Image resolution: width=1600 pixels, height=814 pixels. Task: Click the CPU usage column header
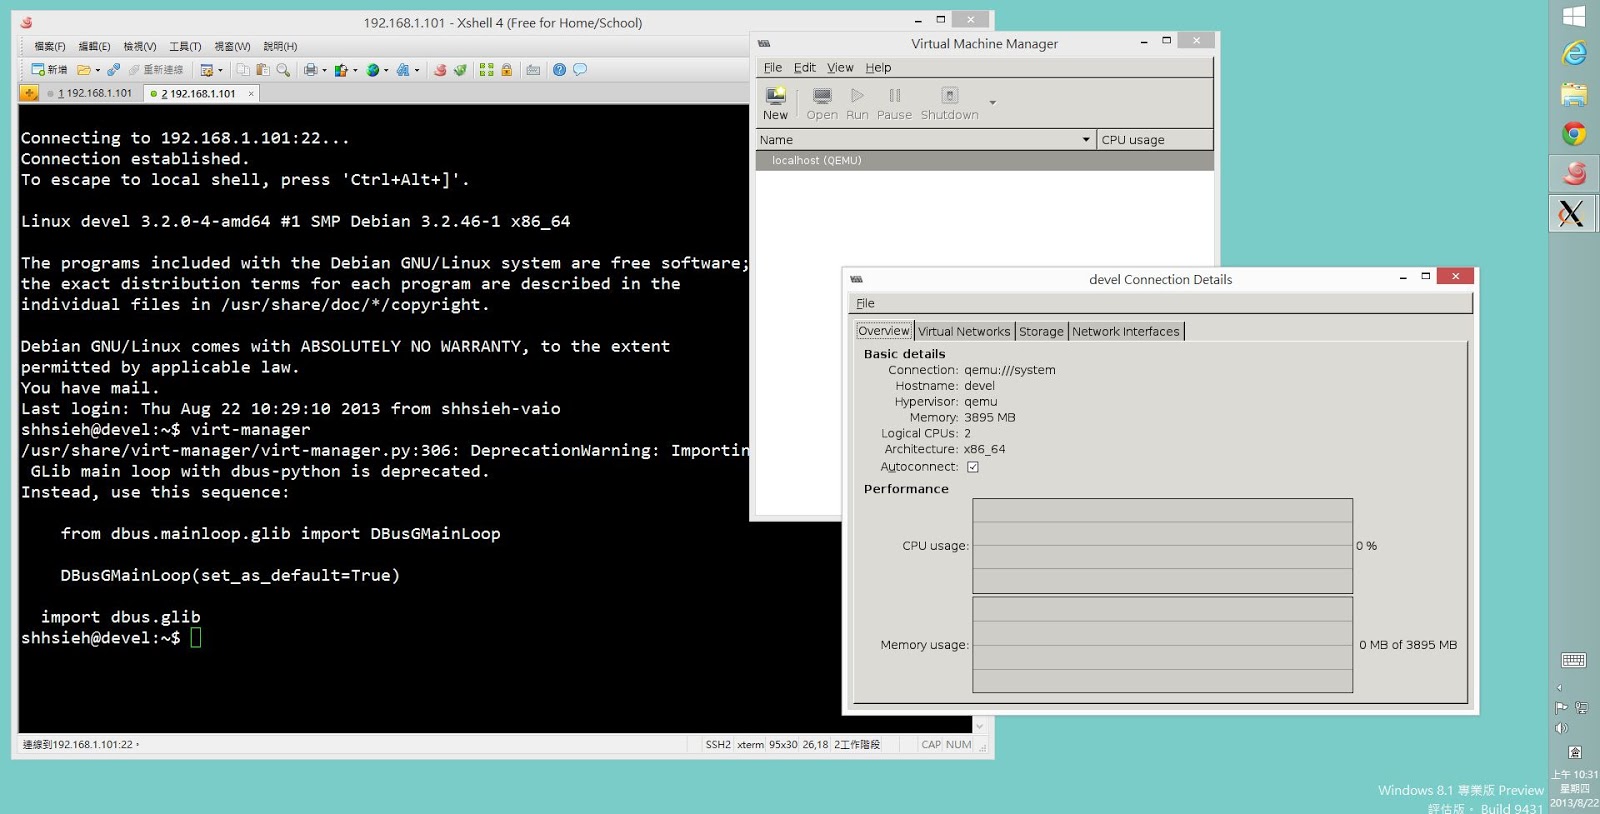tap(1155, 140)
